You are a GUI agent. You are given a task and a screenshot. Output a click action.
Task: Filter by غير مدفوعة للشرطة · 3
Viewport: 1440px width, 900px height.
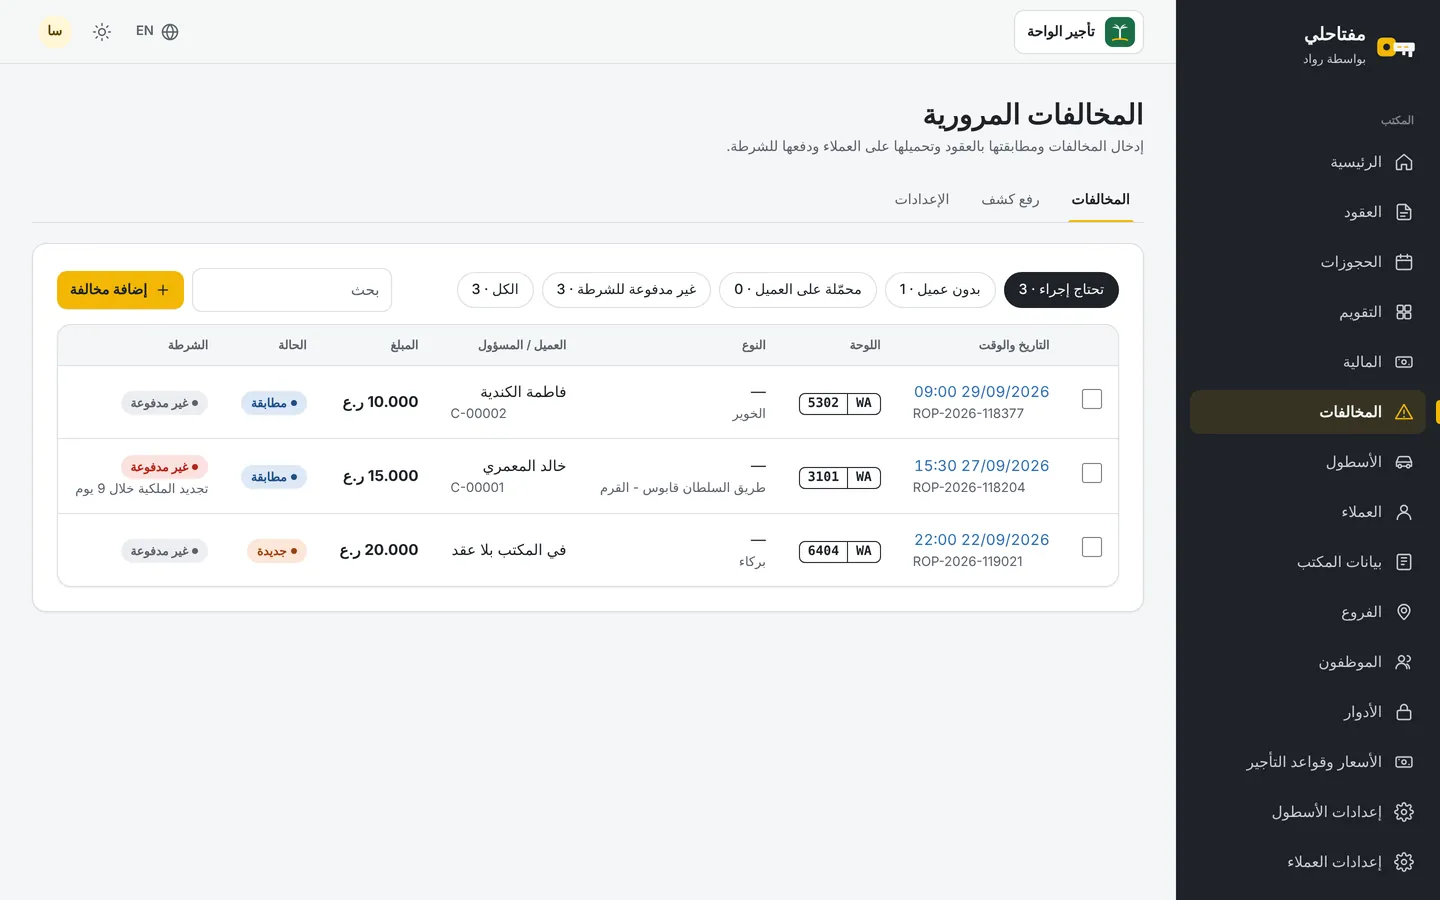click(x=626, y=290)
